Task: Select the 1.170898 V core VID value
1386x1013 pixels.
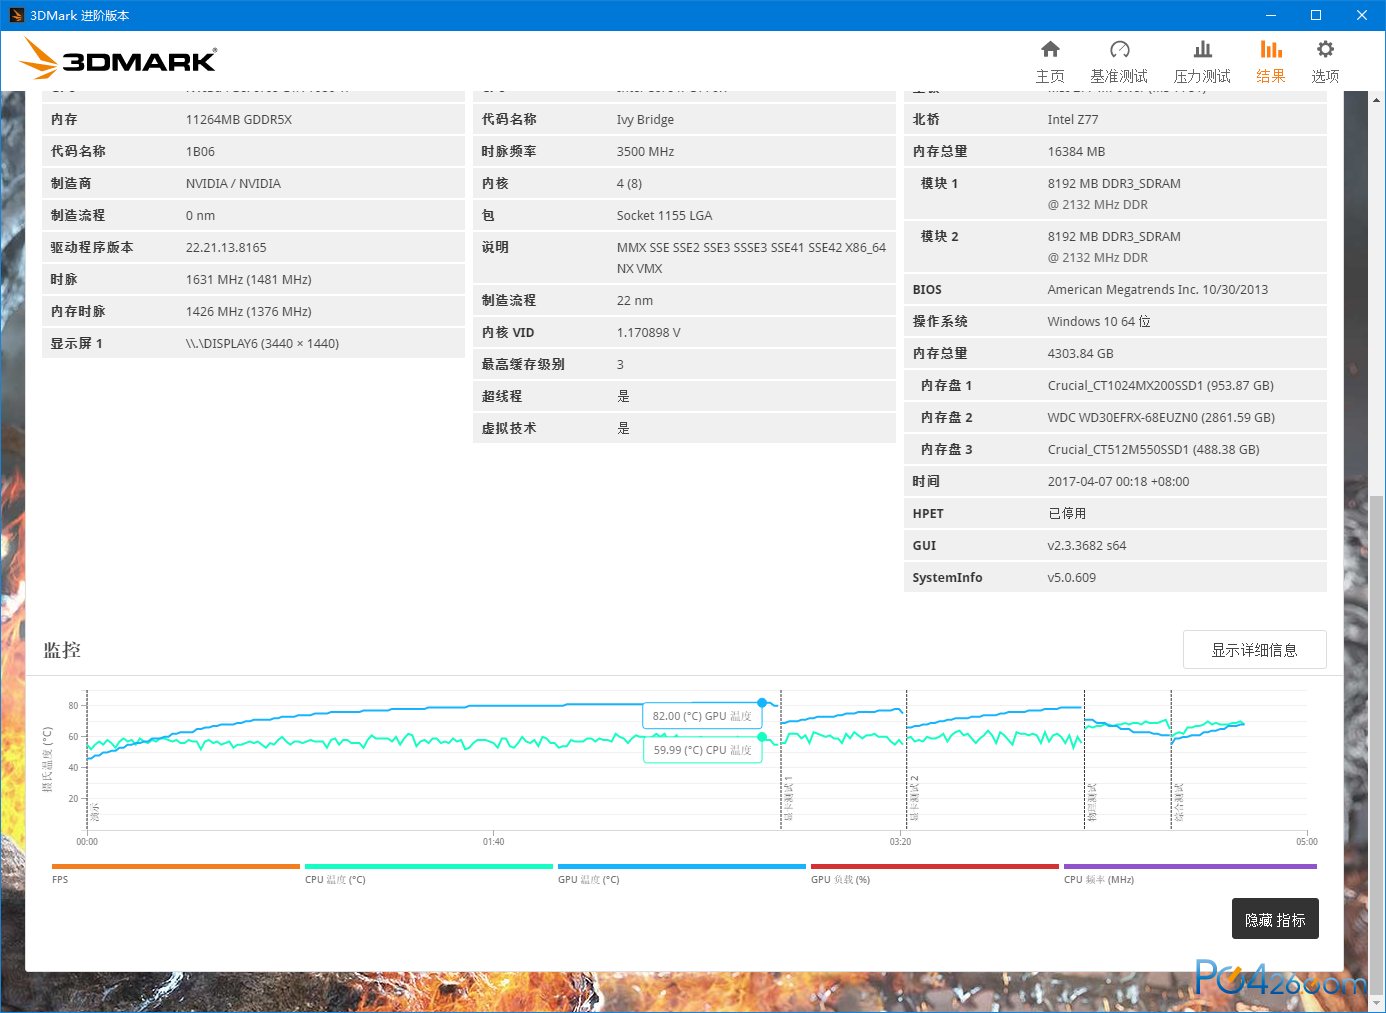Action: pyautogui.click(x=648, y=333)
